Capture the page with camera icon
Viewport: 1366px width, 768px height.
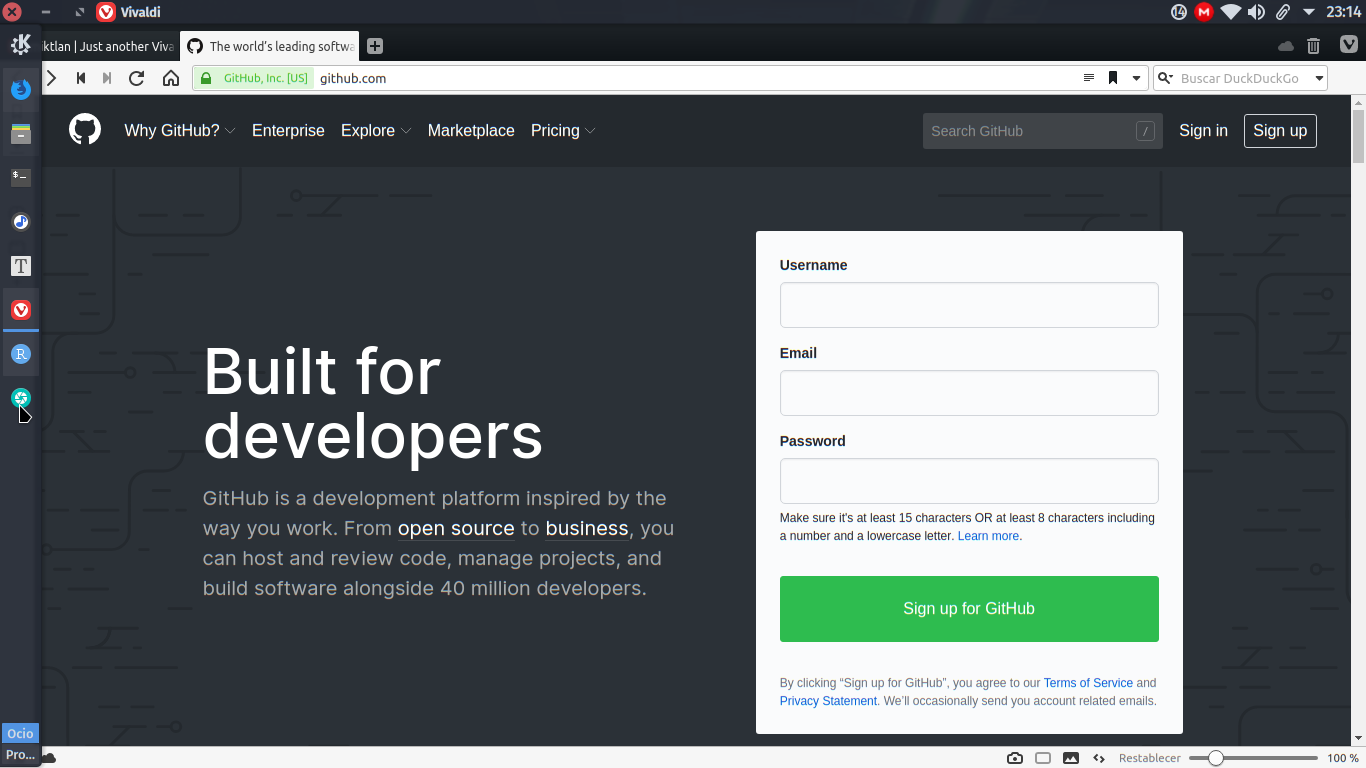(x=1015, y=758)
